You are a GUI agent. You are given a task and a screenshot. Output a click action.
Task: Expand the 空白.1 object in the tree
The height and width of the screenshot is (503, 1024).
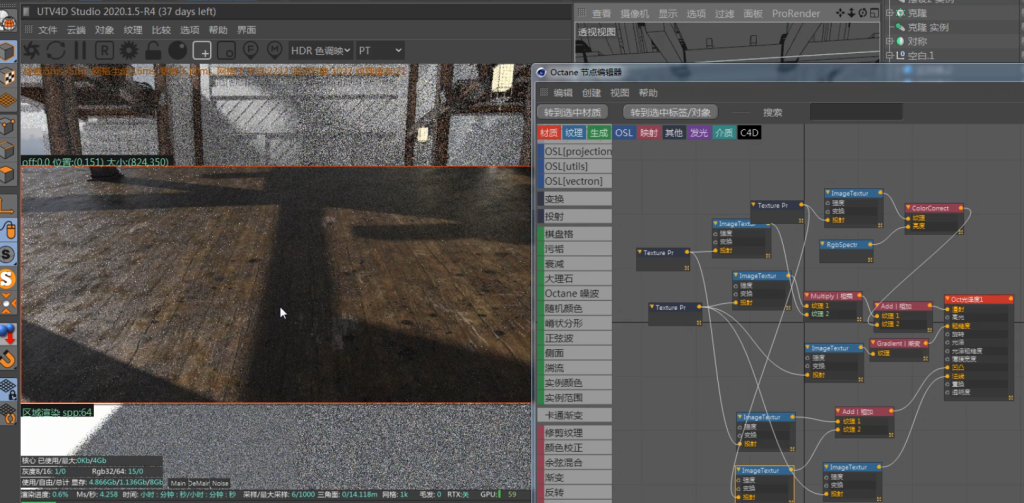point(889,56)
